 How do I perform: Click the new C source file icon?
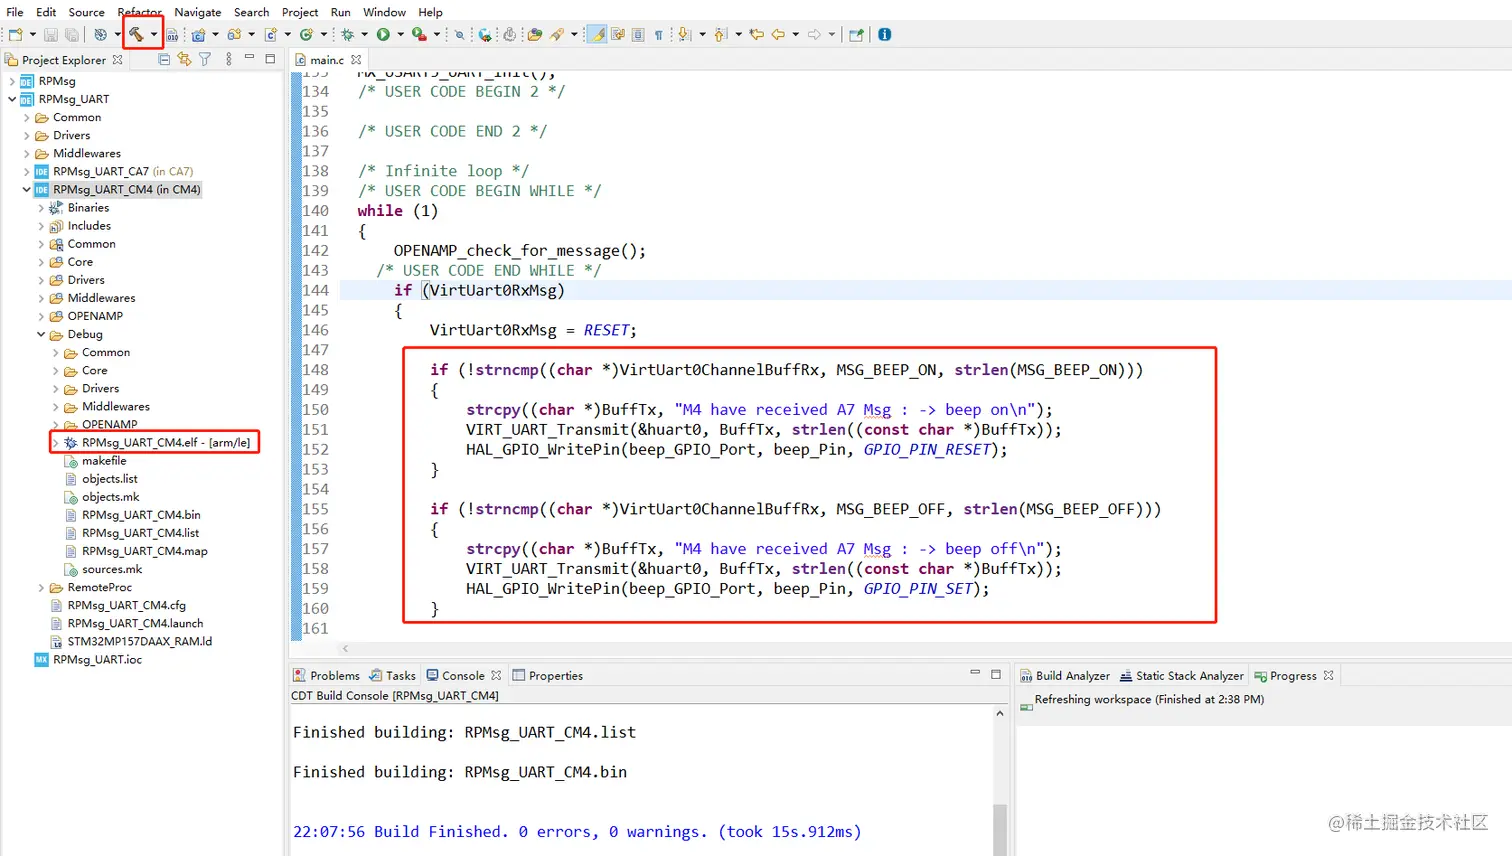271,34
